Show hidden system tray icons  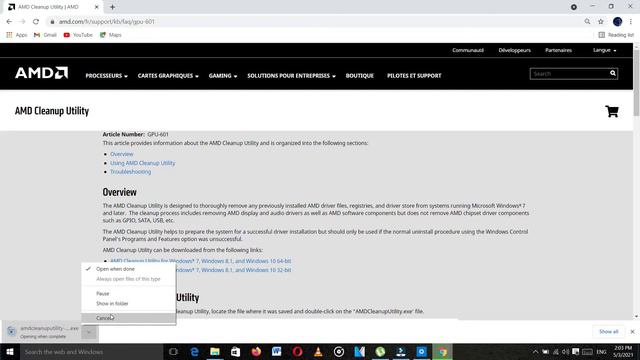536,352
